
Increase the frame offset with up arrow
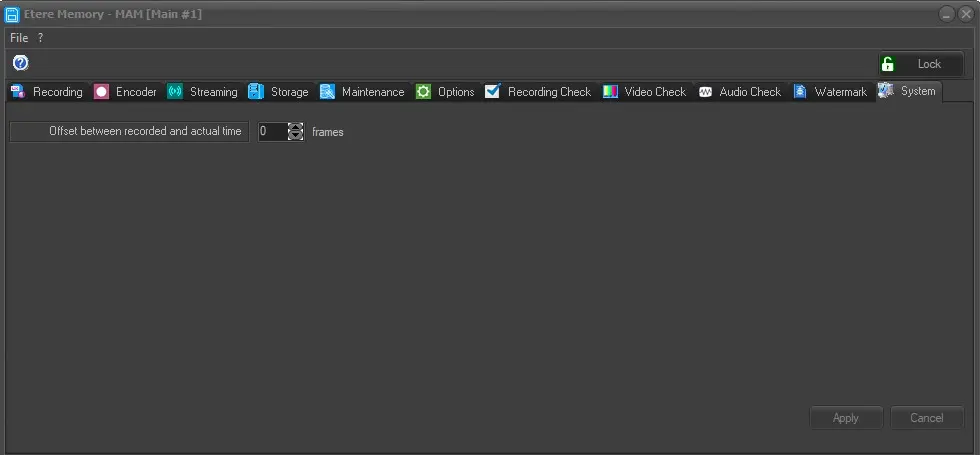[295, 127]
